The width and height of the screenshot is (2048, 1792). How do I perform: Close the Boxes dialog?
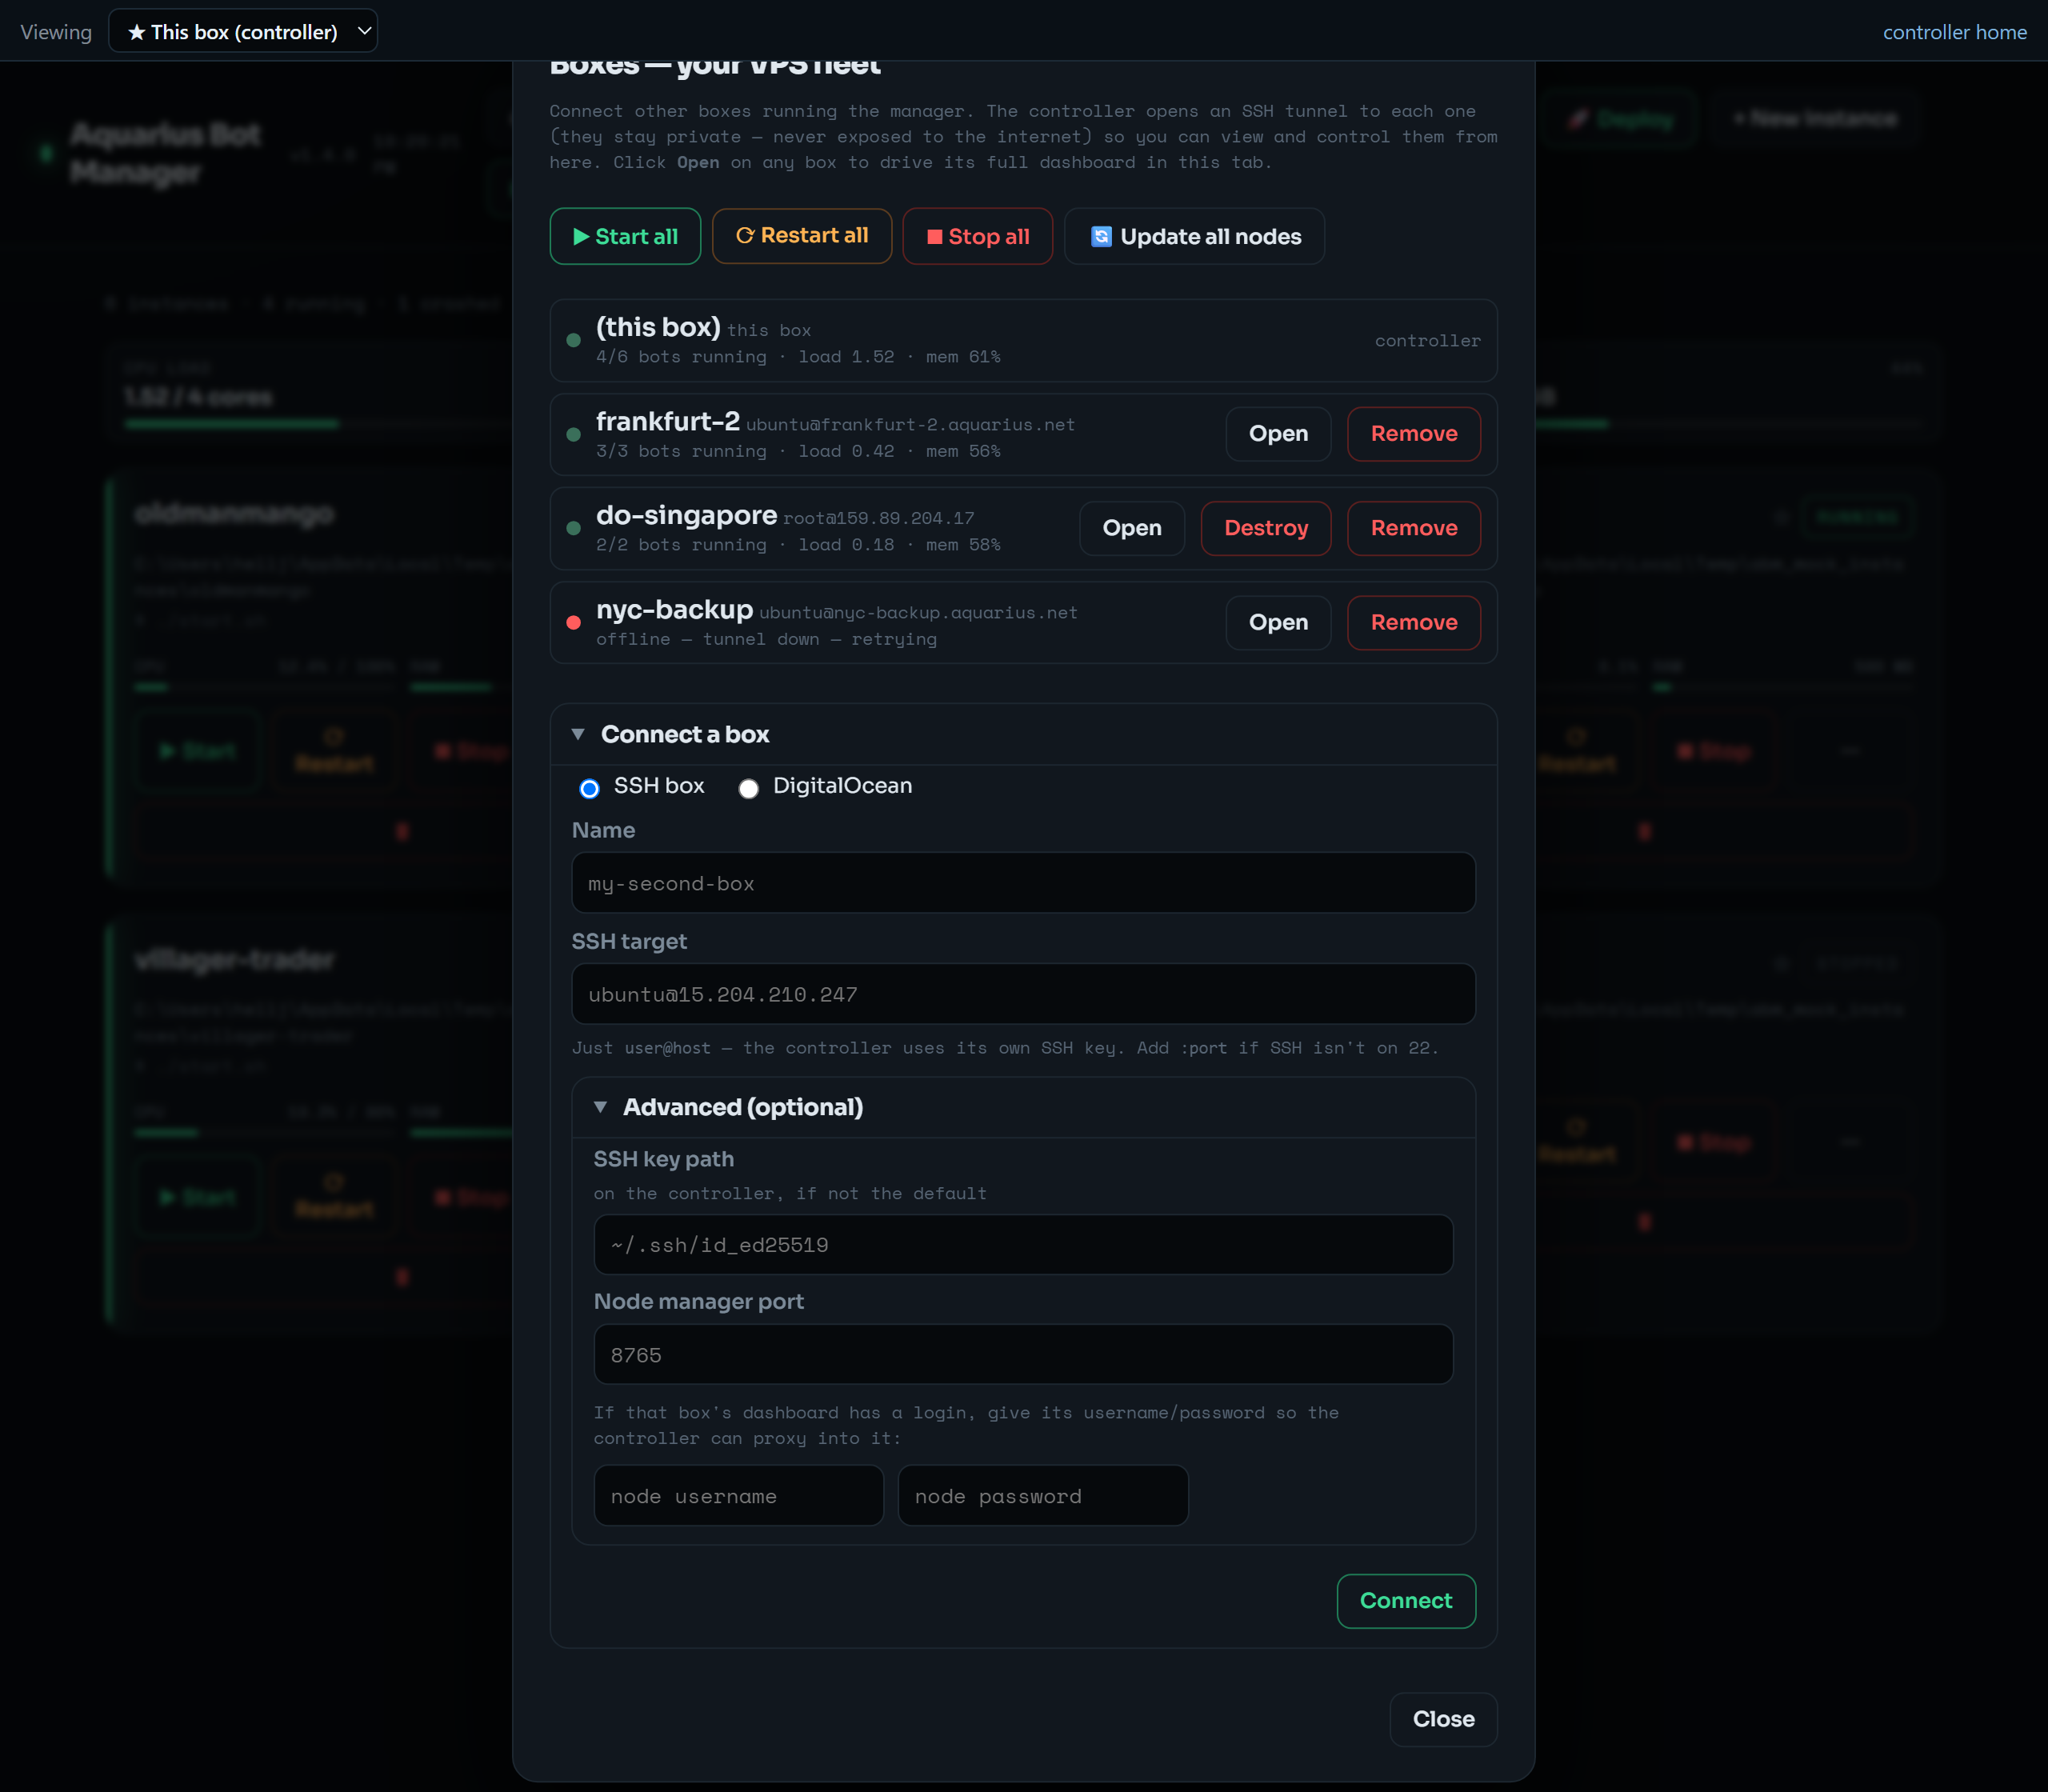click(x=1443, y=1719)
